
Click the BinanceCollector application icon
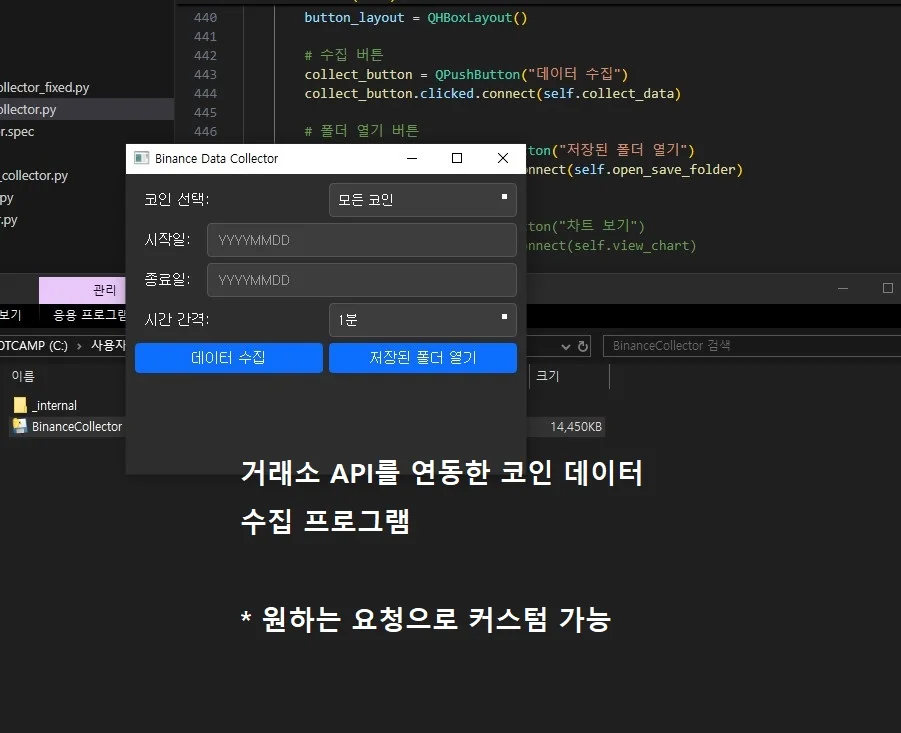pyautogui.click(x=20, y=426)
